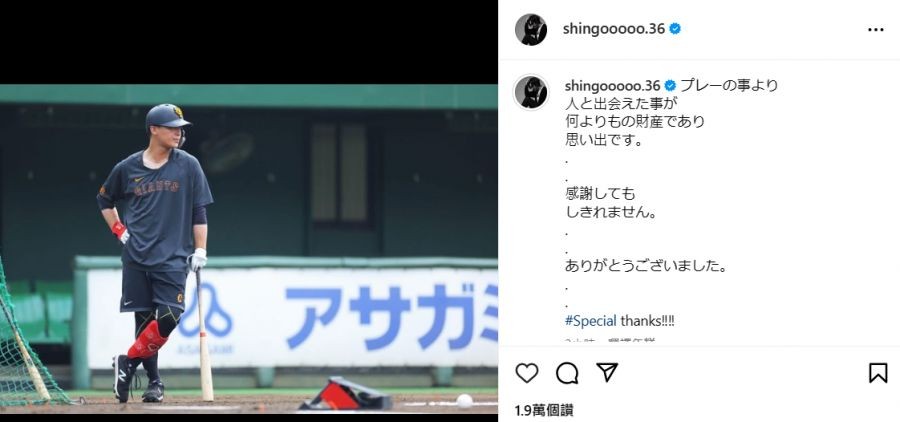This screenshot has width=900, height=422.
Task: Share post using paper plane icon
Action: pos(607,372)
